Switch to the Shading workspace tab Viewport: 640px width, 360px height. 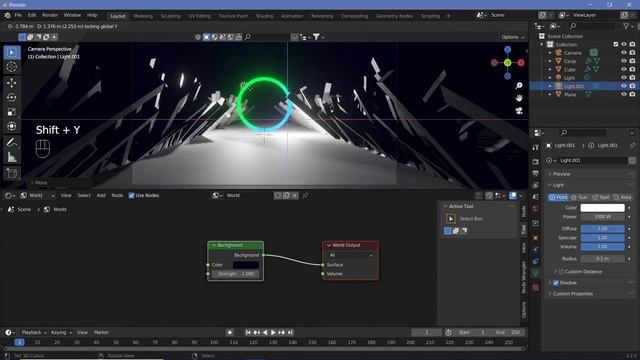point(264,16)
